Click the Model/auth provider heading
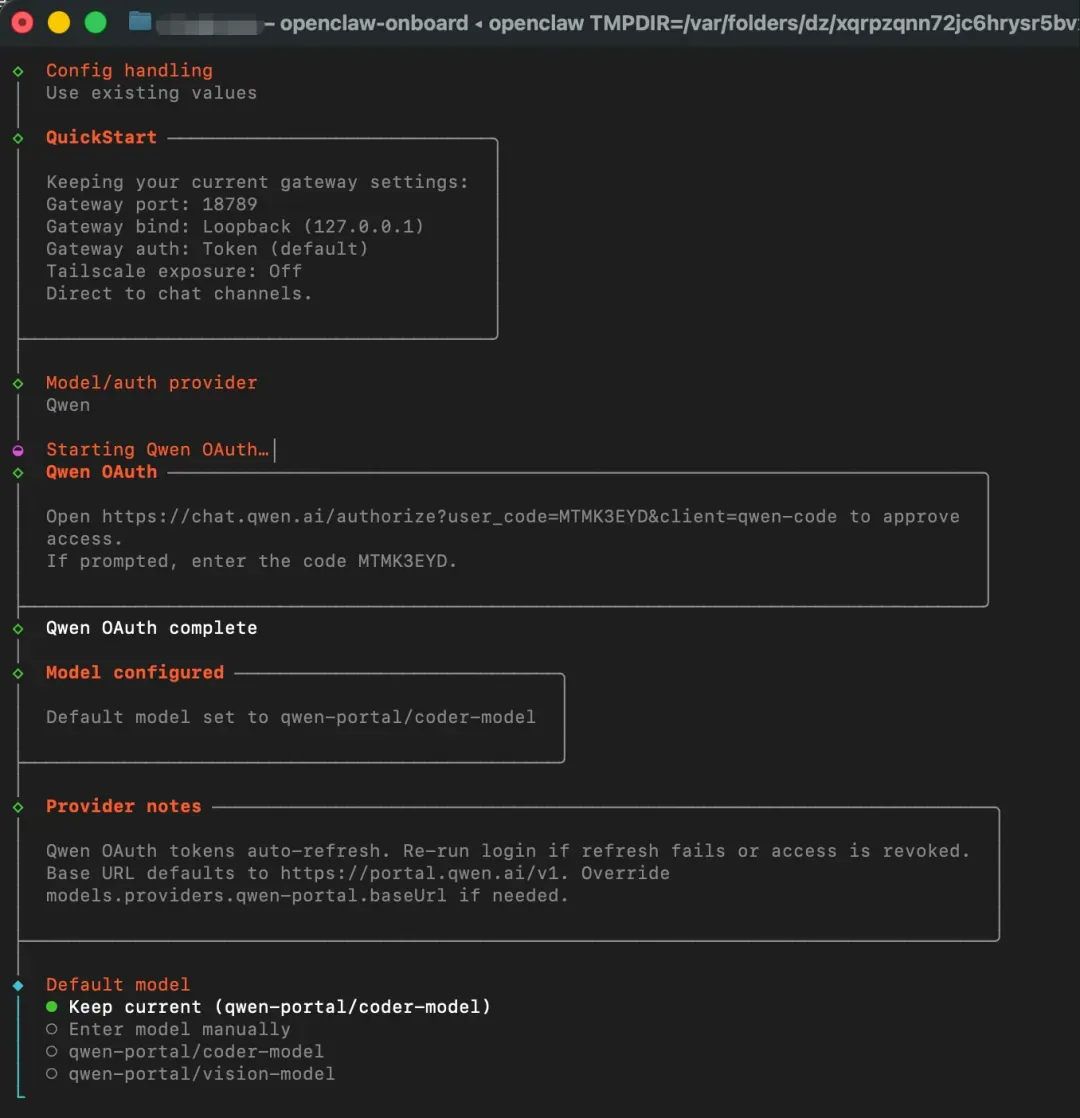The image size is (1080, 1118). coord(152,382)
